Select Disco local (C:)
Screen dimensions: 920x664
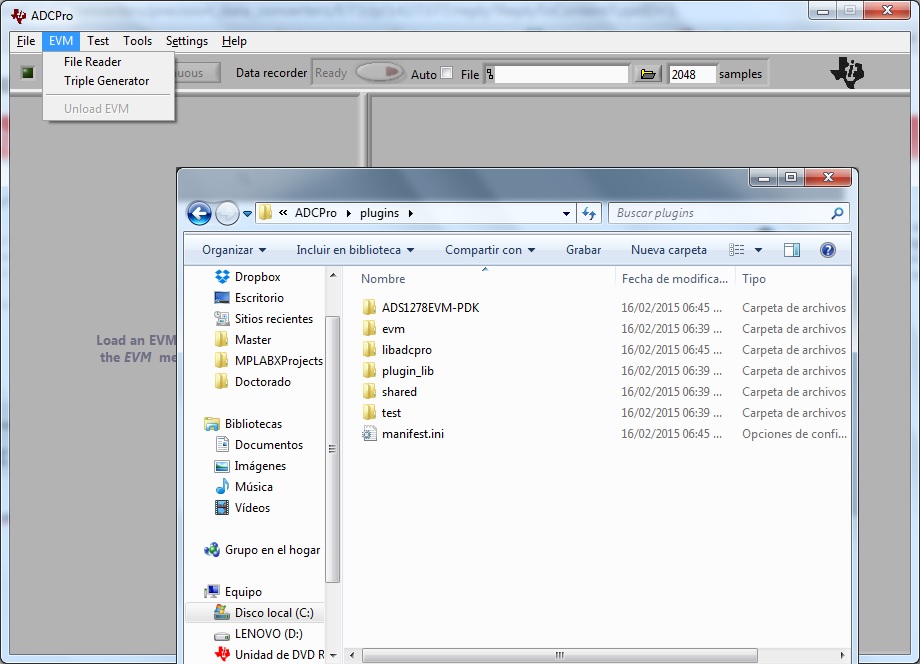274,613
